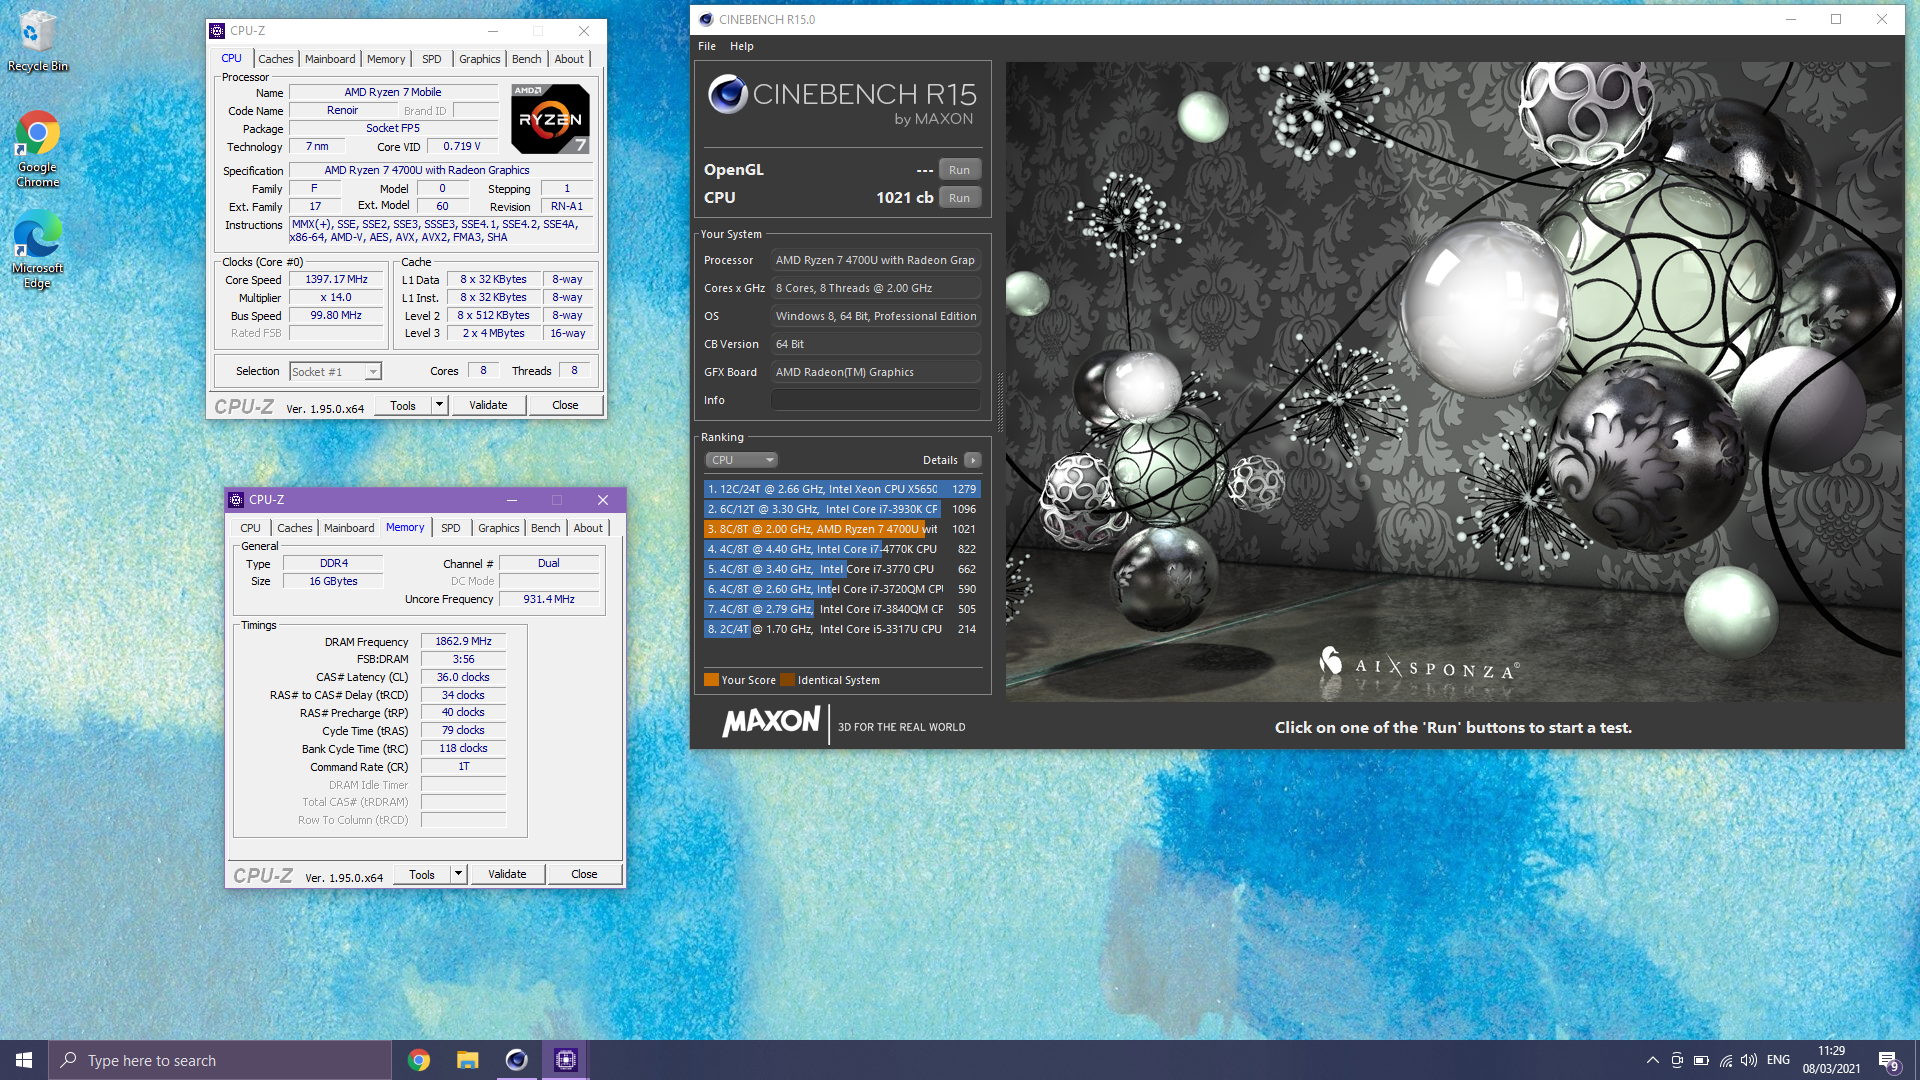Image resolution: width=1920 pixels, height=1080 pixels.
Task: Open Google Chrome desktop shortcut
Action: pyautogui.click(x=38, y=149)
